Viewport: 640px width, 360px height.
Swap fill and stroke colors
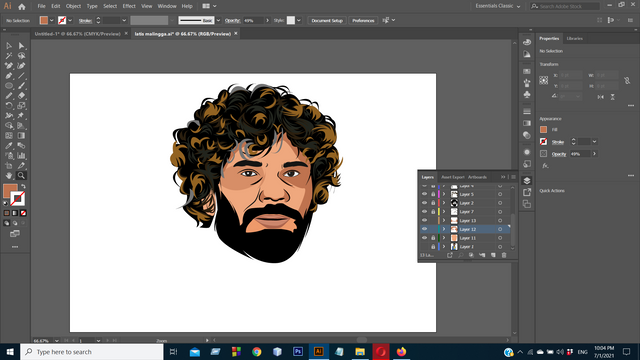[23, 187]
